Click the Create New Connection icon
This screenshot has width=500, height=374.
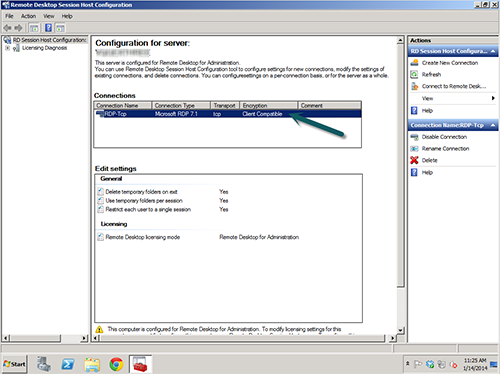414,63
